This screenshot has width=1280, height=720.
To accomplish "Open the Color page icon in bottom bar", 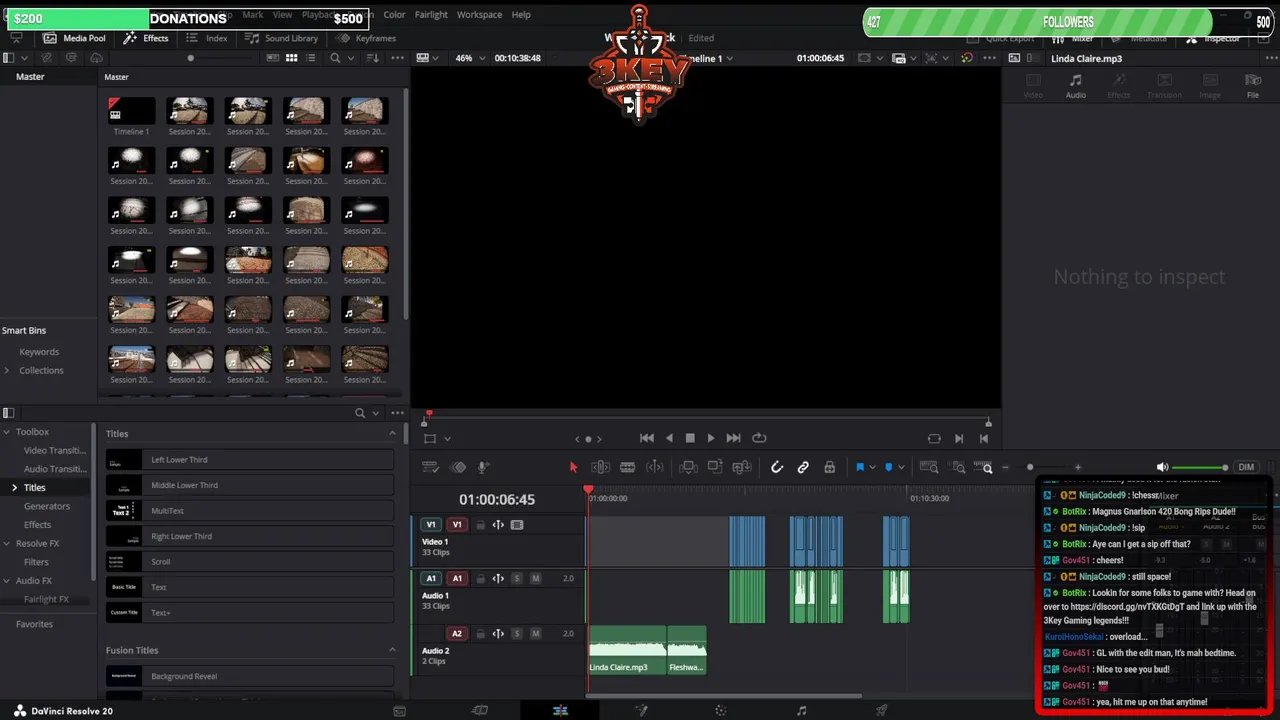I will point(720,710).
